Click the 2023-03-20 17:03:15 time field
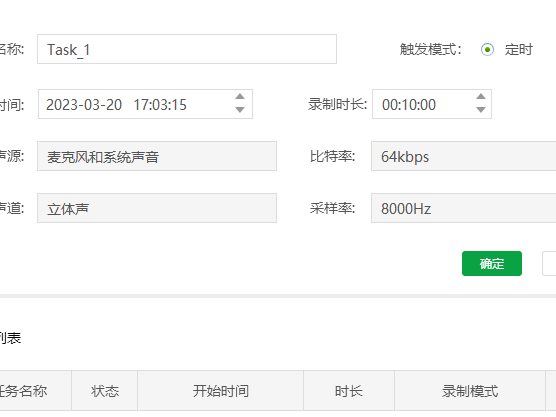The height and width of the screenshot is (417, 556). coord(145,104)
